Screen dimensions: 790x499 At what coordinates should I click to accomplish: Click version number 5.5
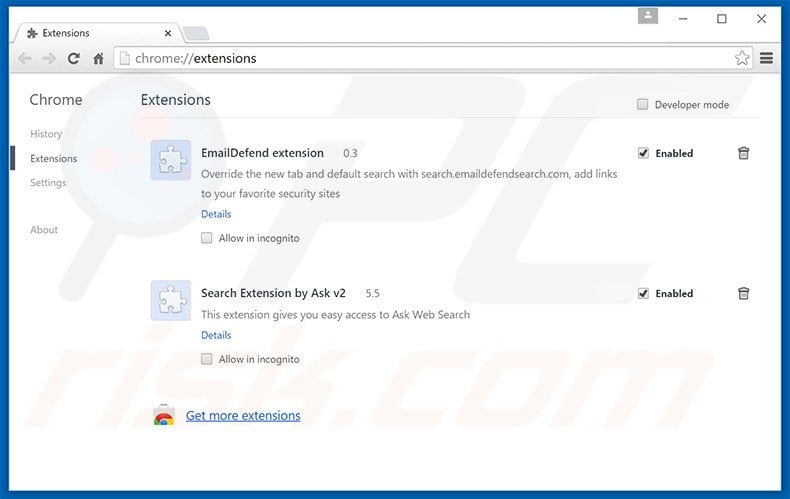point(372,293)
